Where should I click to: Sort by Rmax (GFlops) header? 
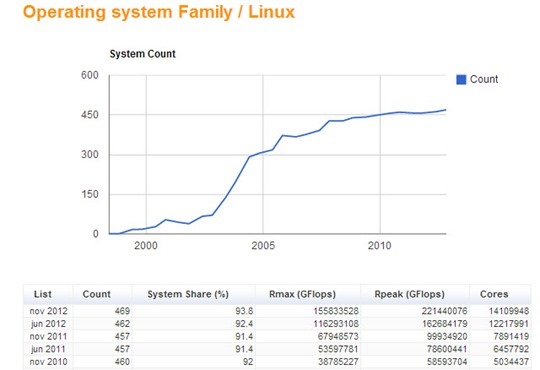(x=302, y=294)
